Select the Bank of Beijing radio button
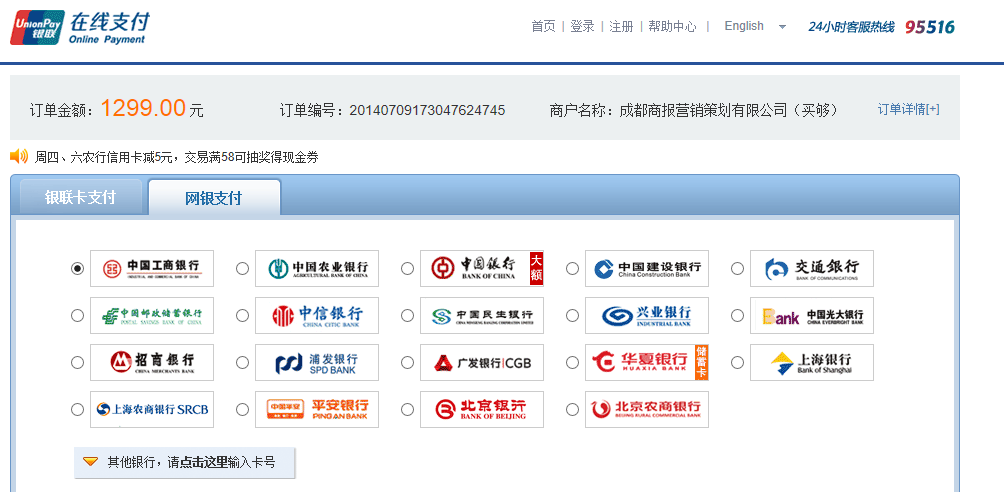This screenshot has height=492, width=1004. [407, 409]
